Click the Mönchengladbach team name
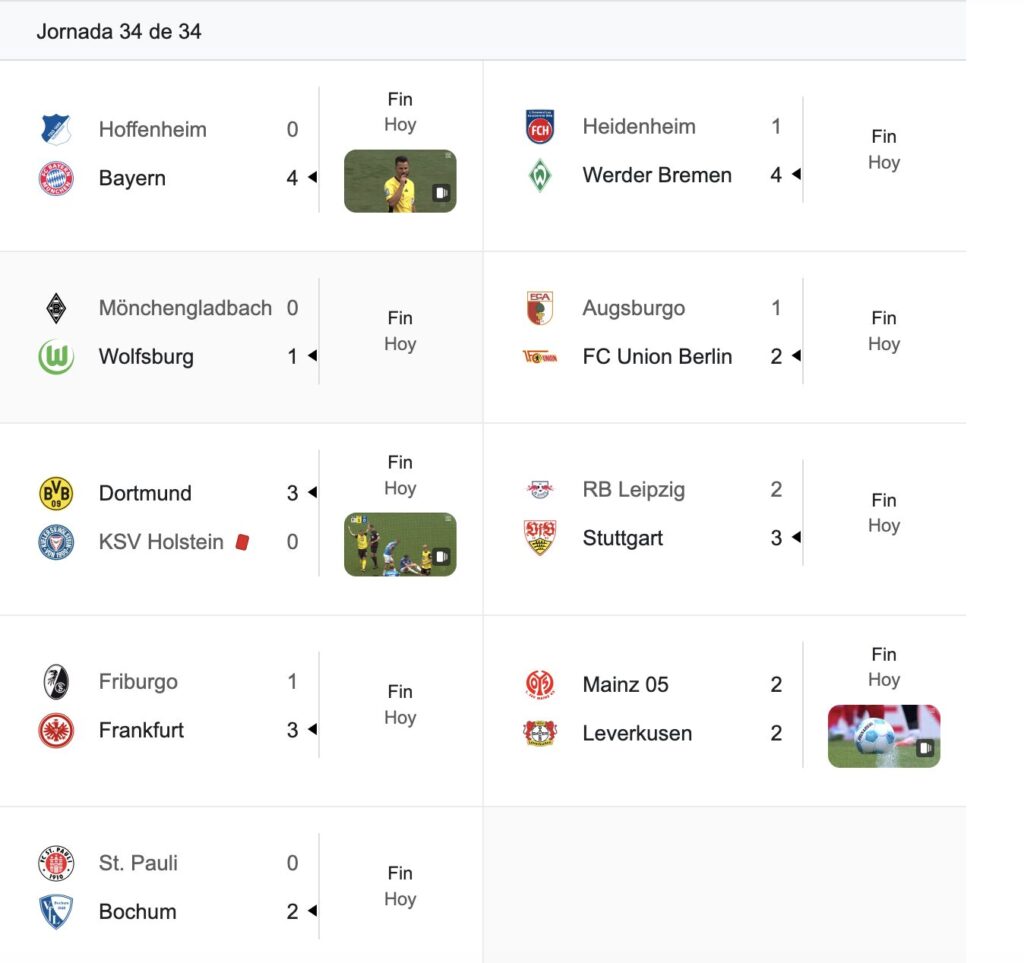Image resolution: width=1024 pixels, height=963 pixels. click(x=185, y=308)
